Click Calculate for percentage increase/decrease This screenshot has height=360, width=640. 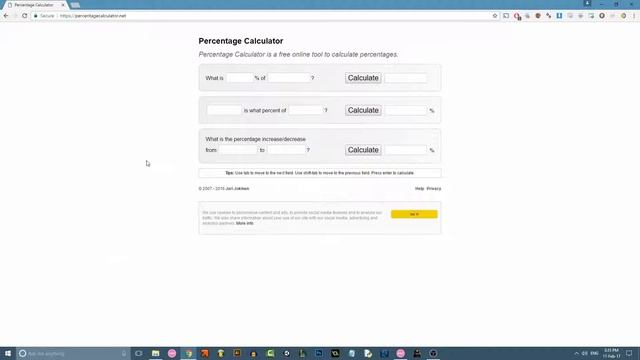[x=363, y=150]
